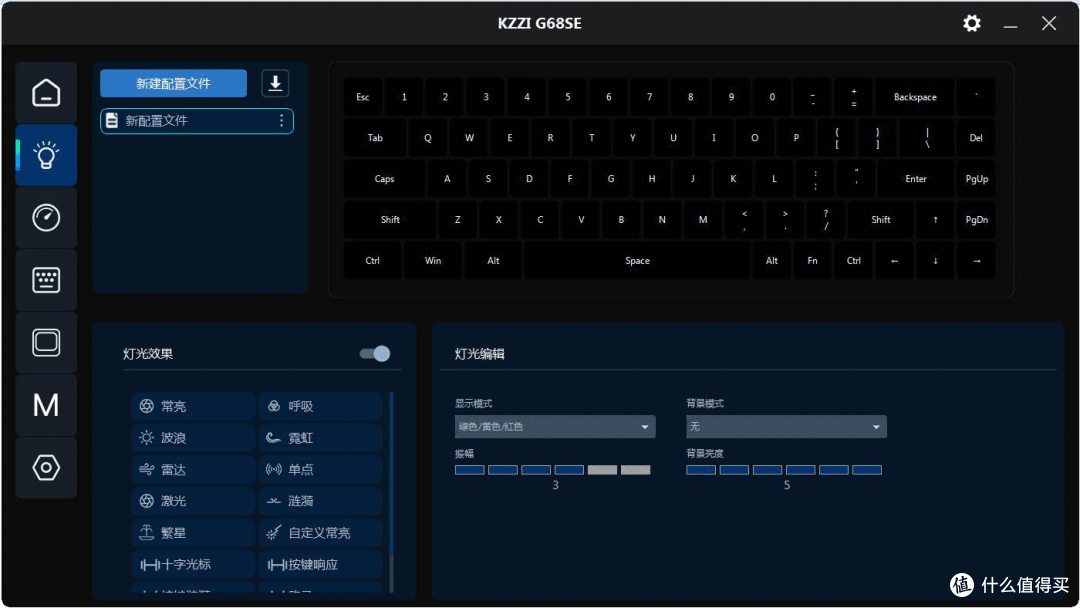Click the Space key on keyboard layout
The height and width of the screenshot is (608, 1080).
637,260
